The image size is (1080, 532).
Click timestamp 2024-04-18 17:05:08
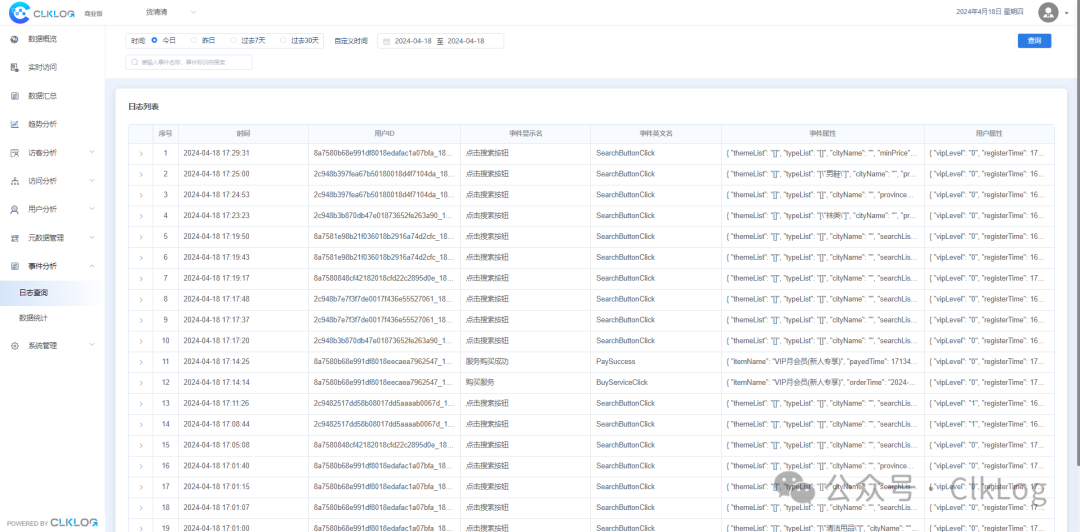tap(216, 444)
